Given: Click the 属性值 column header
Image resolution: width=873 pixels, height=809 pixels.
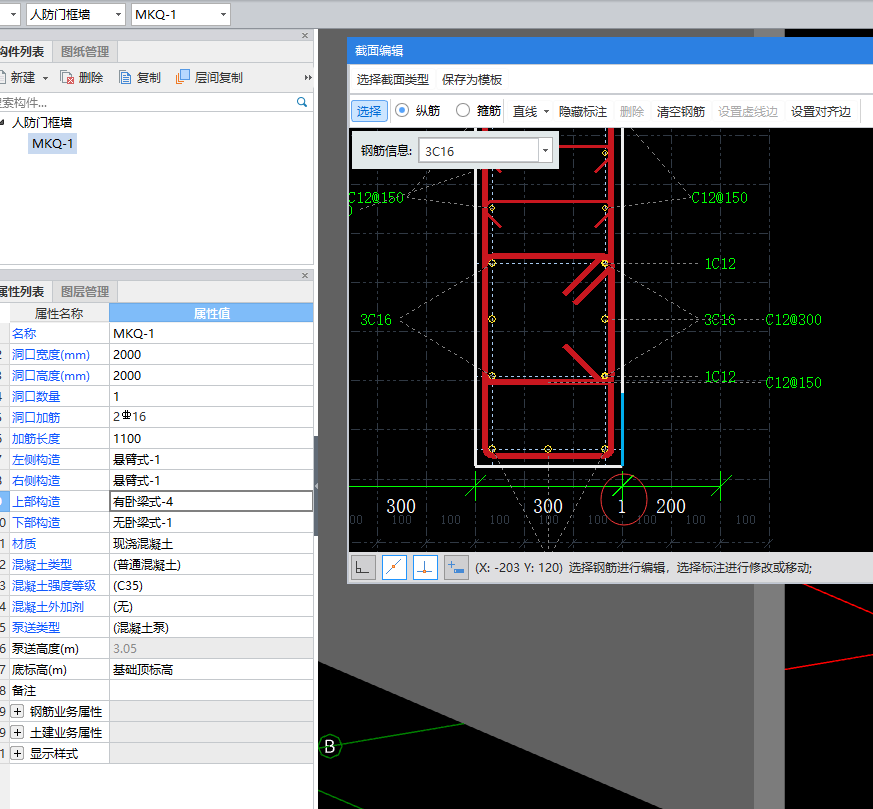Looking at the screenshot, I should 211,313.
